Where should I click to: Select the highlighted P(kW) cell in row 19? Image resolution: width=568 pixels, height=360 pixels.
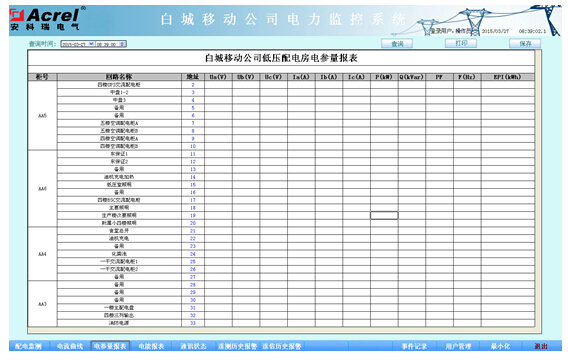(x=384, y=215)
